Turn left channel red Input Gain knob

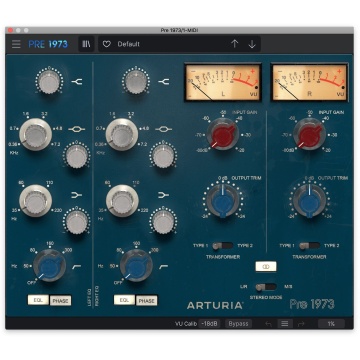(222, 134)
